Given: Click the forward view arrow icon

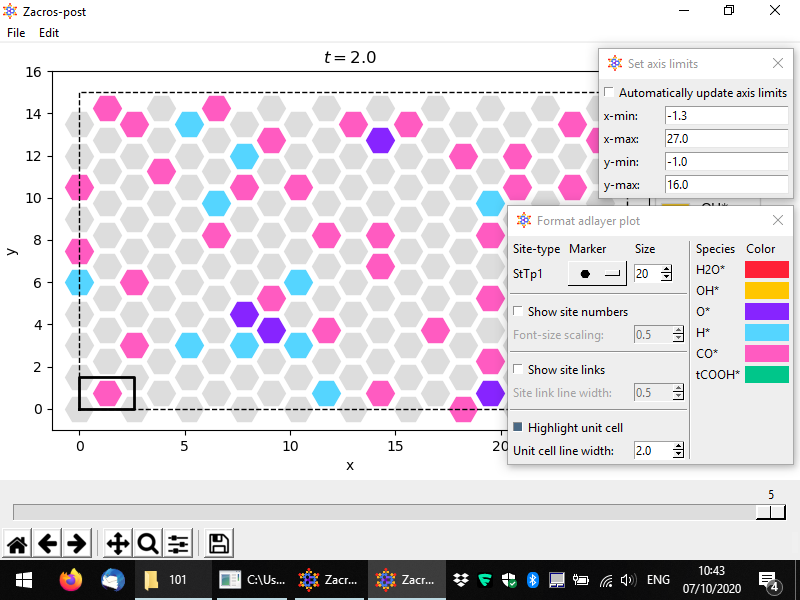Looking at the screenshot, I should (76, 544).
